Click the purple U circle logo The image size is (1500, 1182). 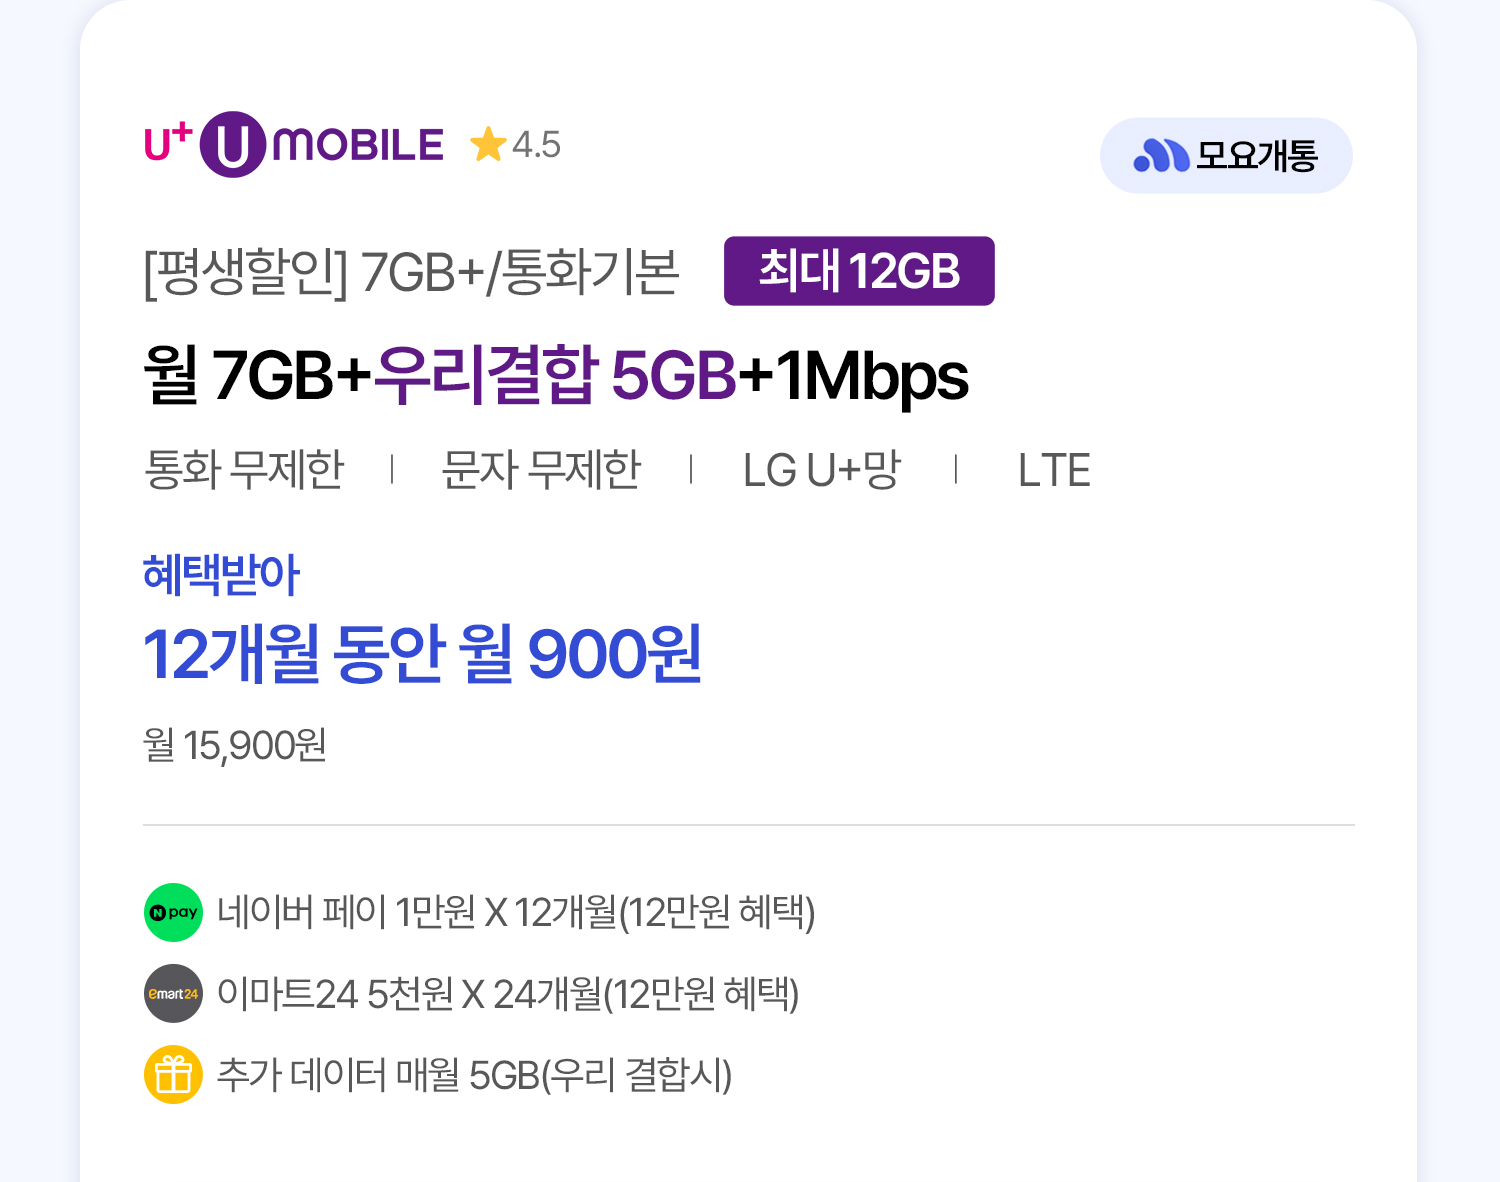(x=232, y=145)
